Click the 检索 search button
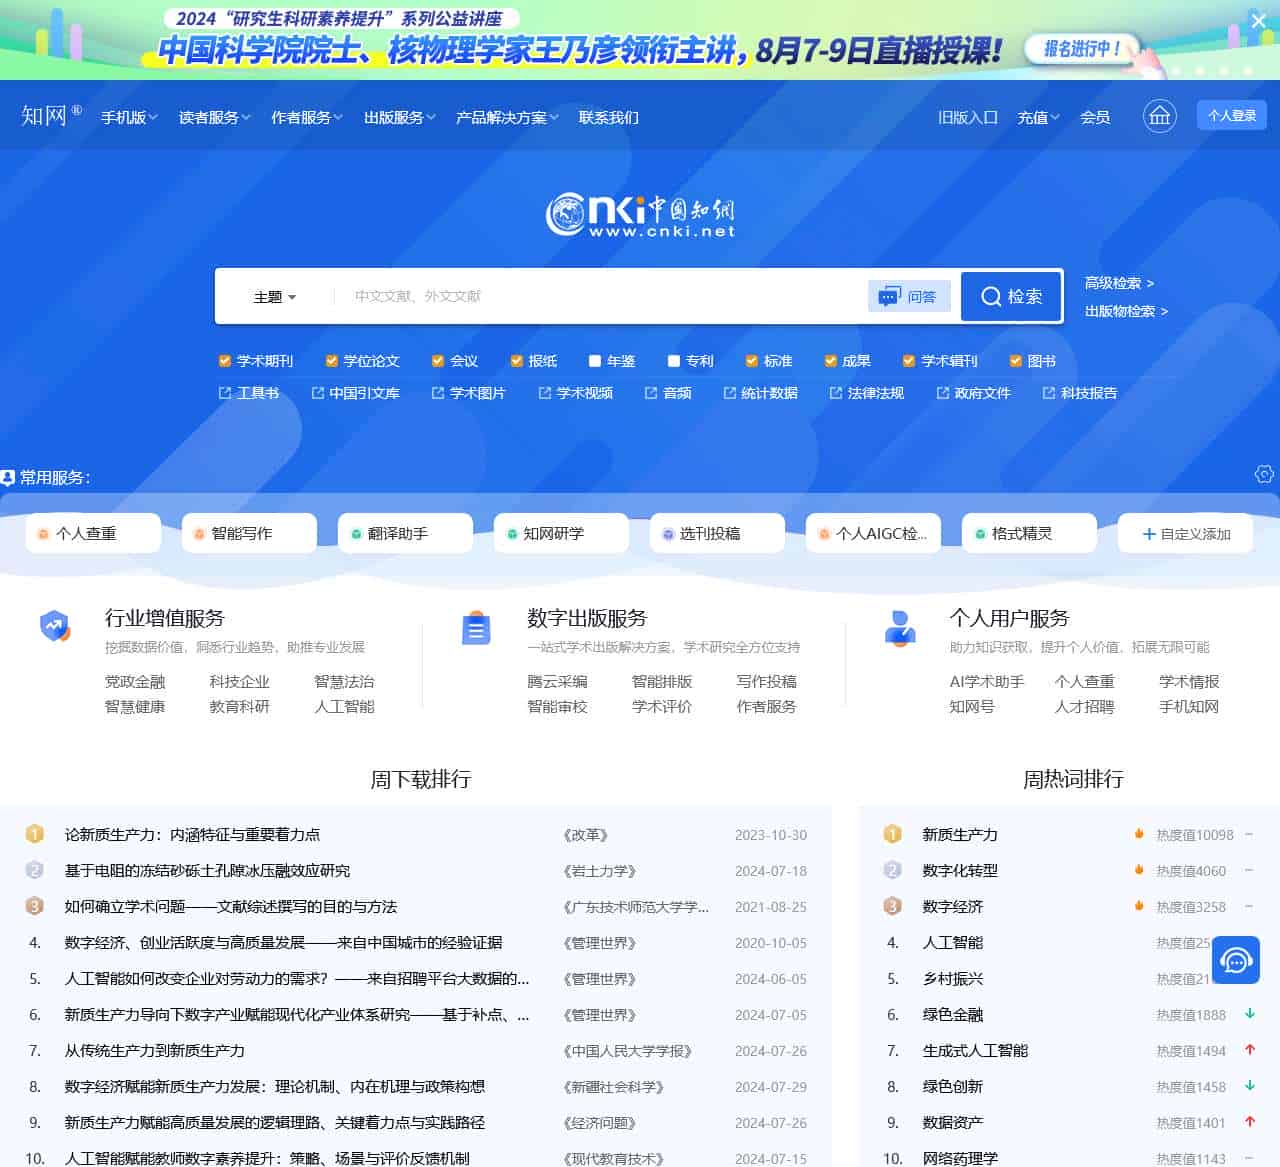 1011,296
